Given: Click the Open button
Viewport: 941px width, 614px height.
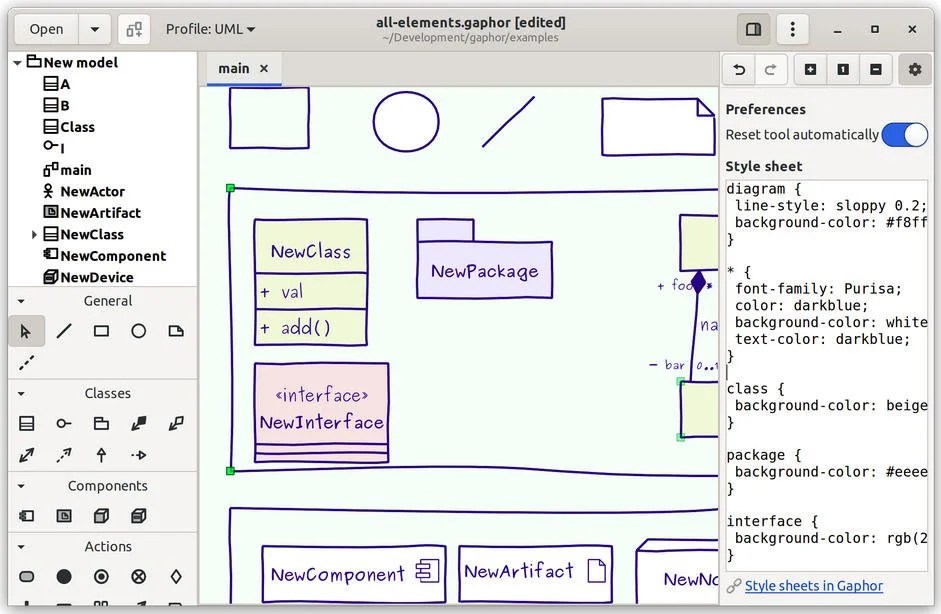Looking at the screenshot, I should 44,29.
